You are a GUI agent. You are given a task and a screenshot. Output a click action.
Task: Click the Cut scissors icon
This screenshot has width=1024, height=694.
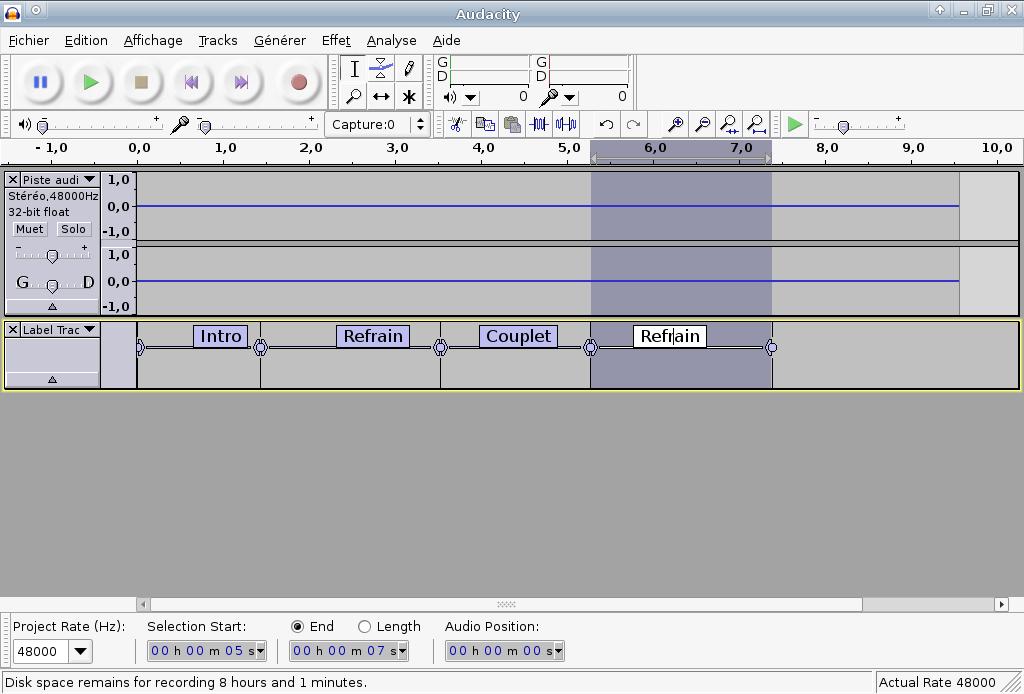point(457,125)
